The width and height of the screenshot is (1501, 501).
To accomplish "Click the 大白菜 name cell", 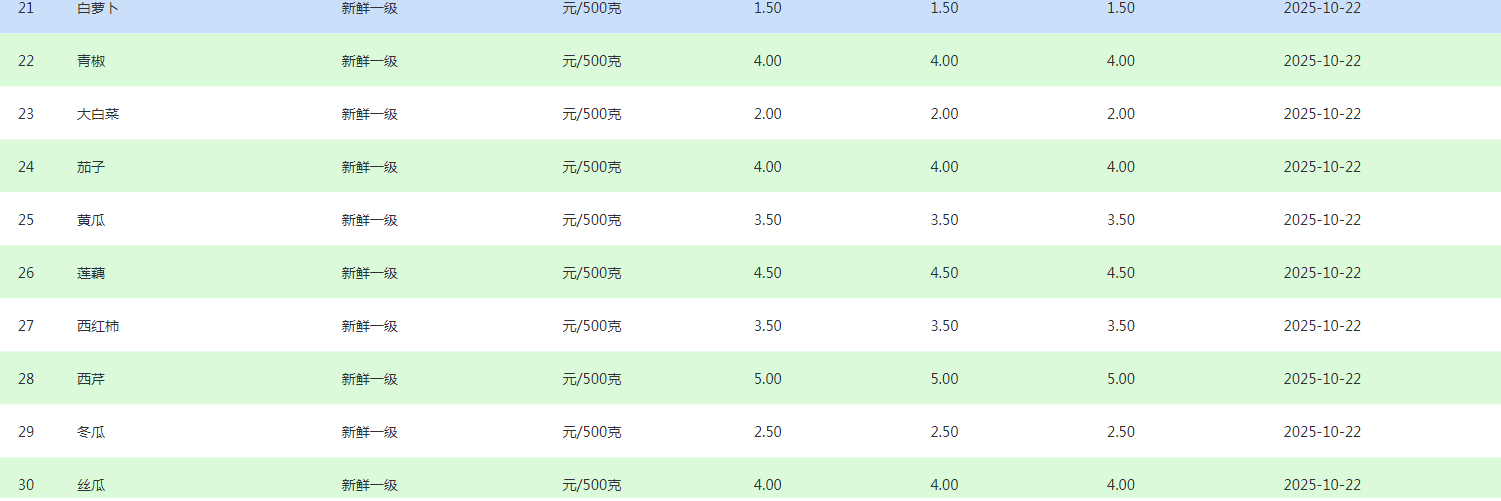I will (x=98, y=114).
